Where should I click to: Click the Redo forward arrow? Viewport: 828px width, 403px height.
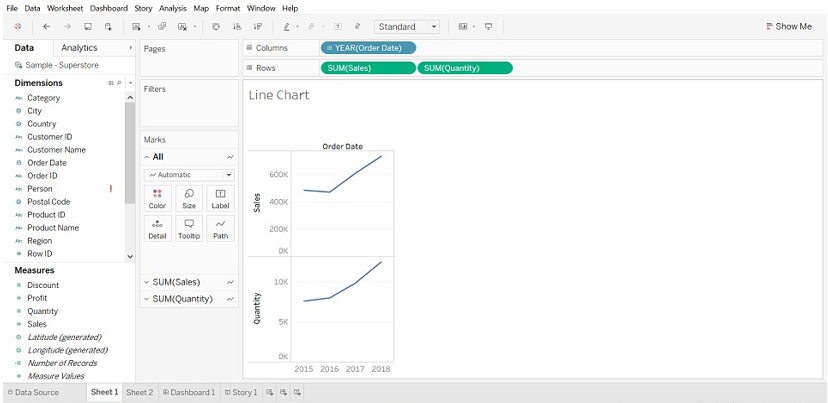(67, 26)
